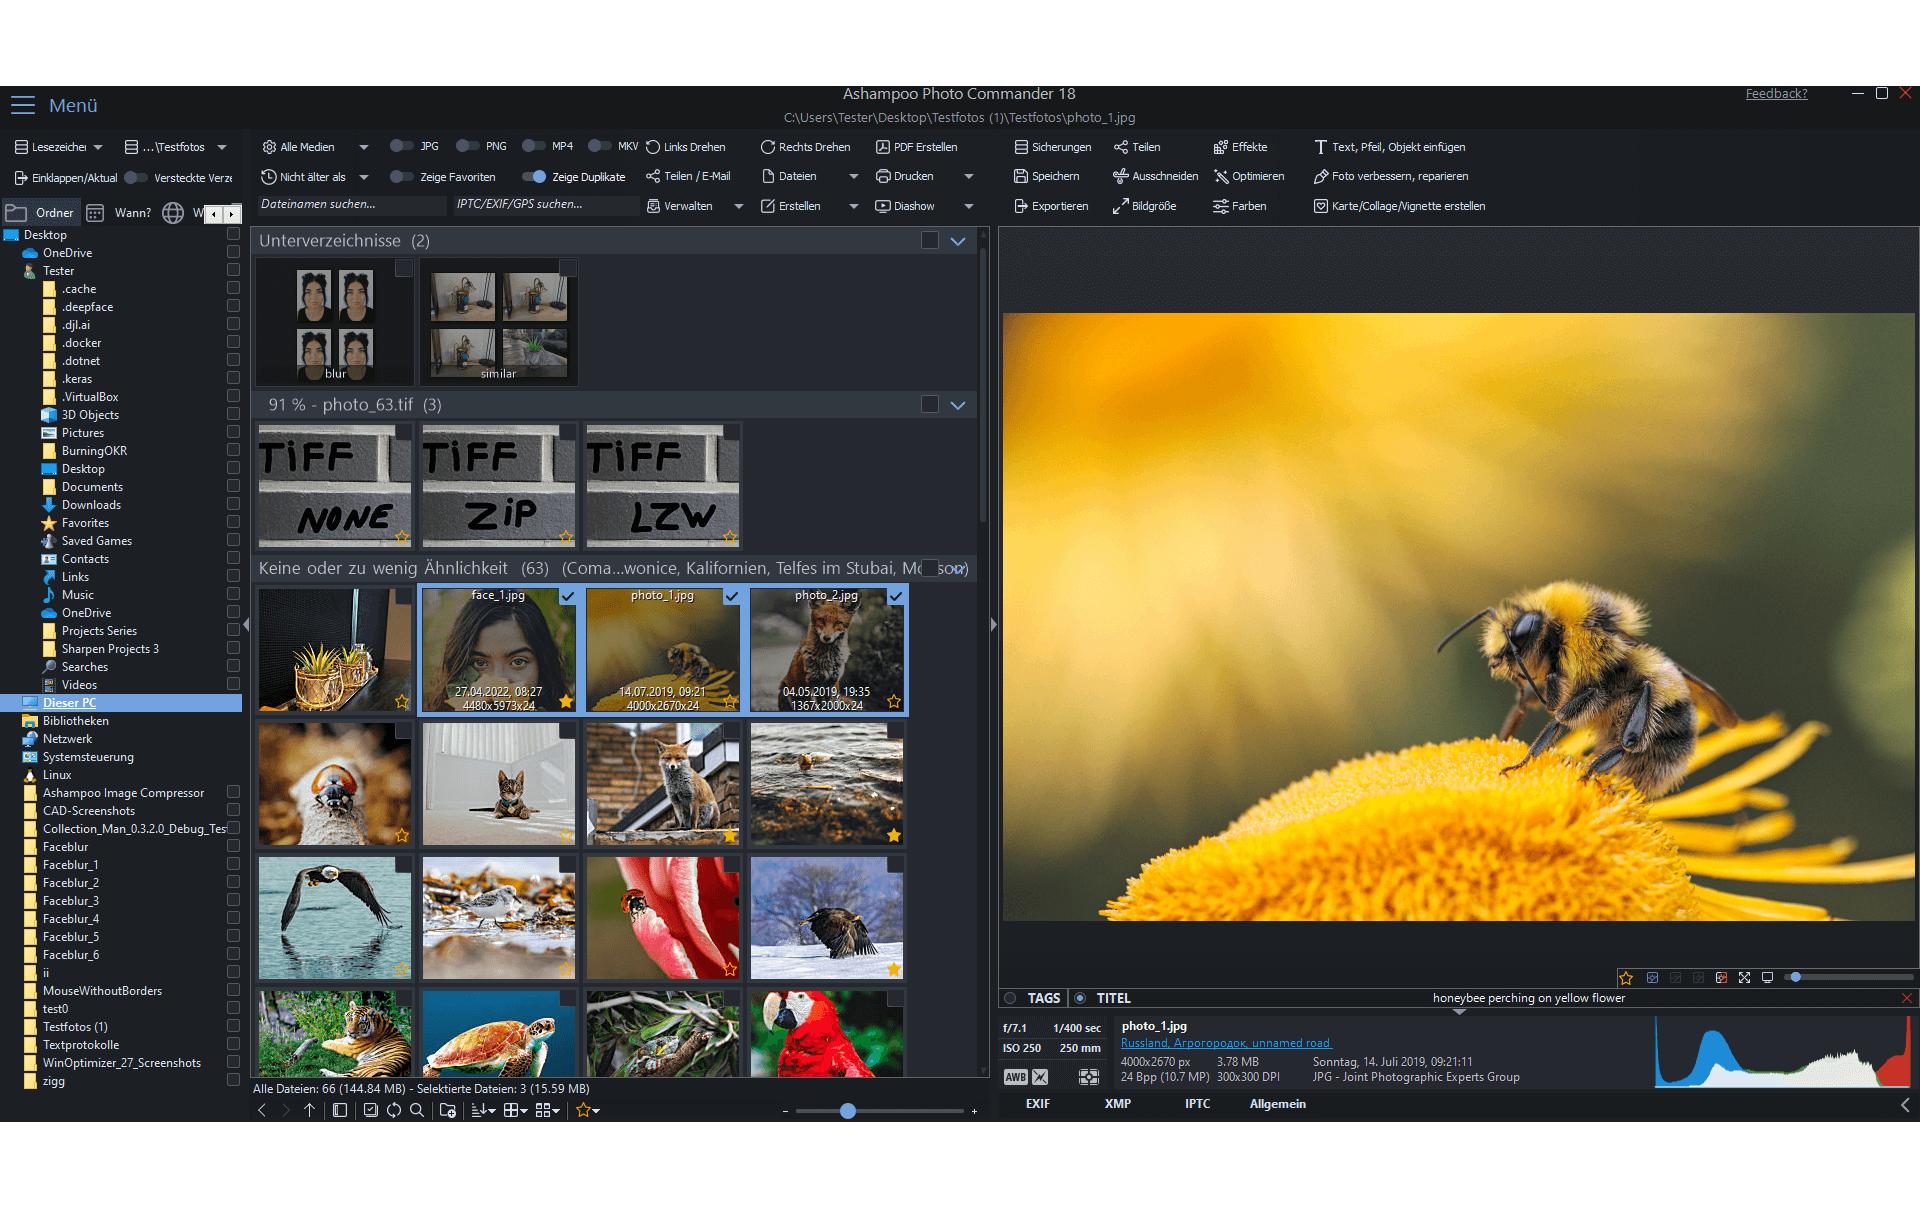Open the hamburger Menü icon
The image size is (1920, 1208).
click(x=23, y=105)
